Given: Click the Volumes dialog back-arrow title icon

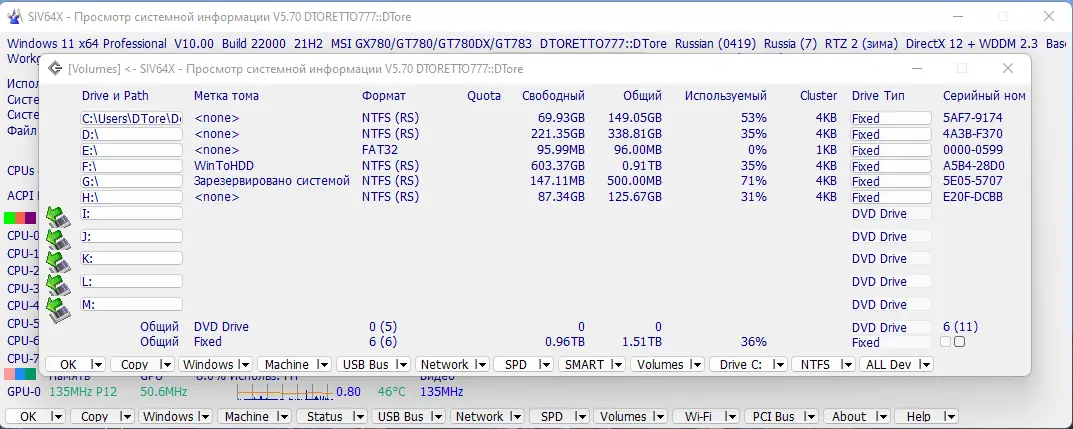Looking at the screenshot, I should coord(53,68).
